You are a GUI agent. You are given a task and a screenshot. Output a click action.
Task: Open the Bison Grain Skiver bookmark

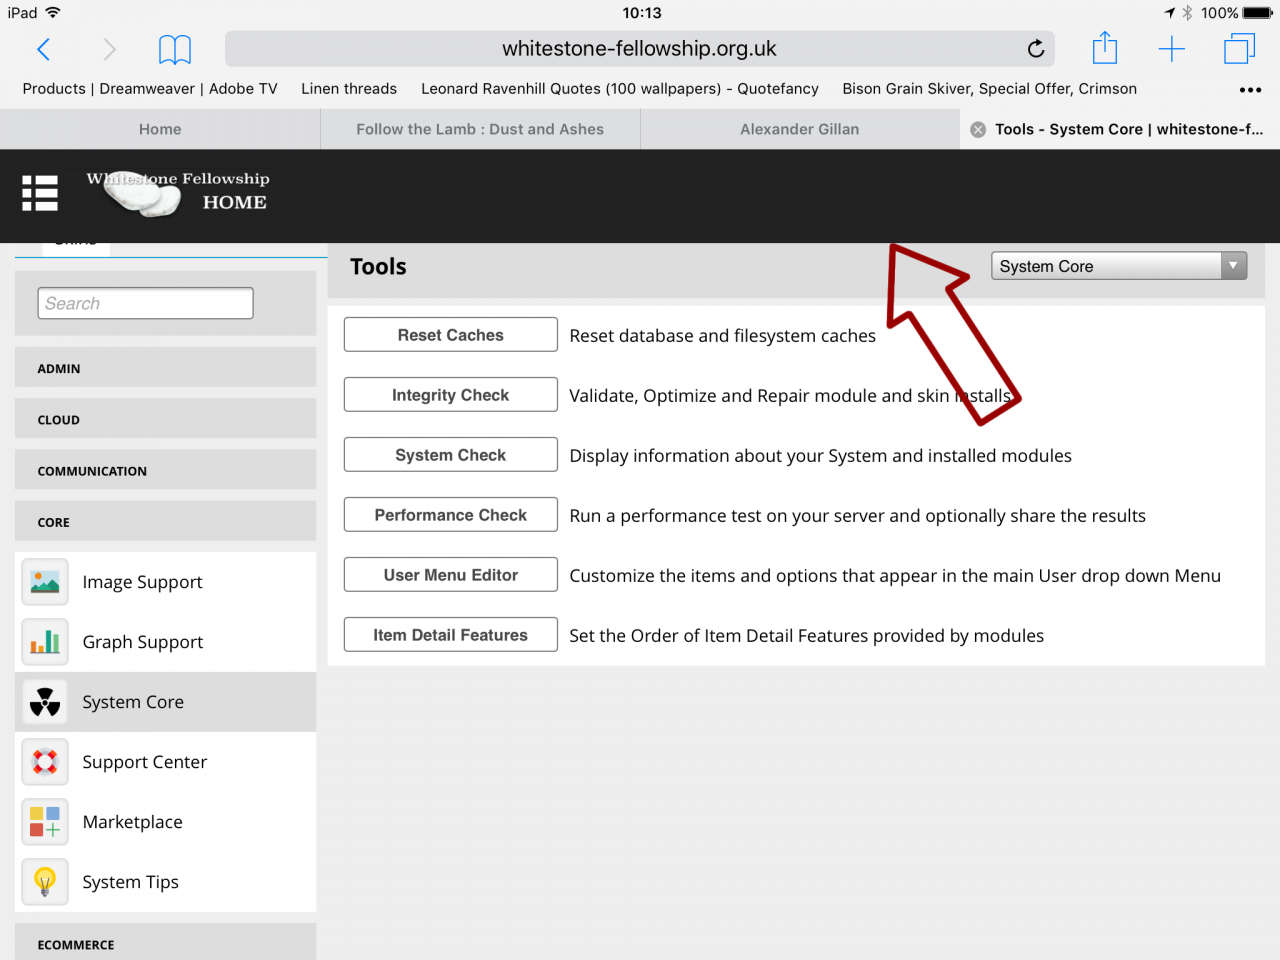[989, 89]
